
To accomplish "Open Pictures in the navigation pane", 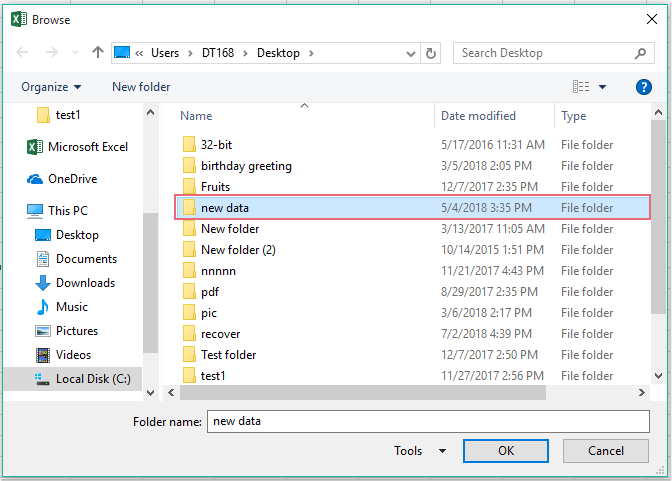I will click(66, 331).
